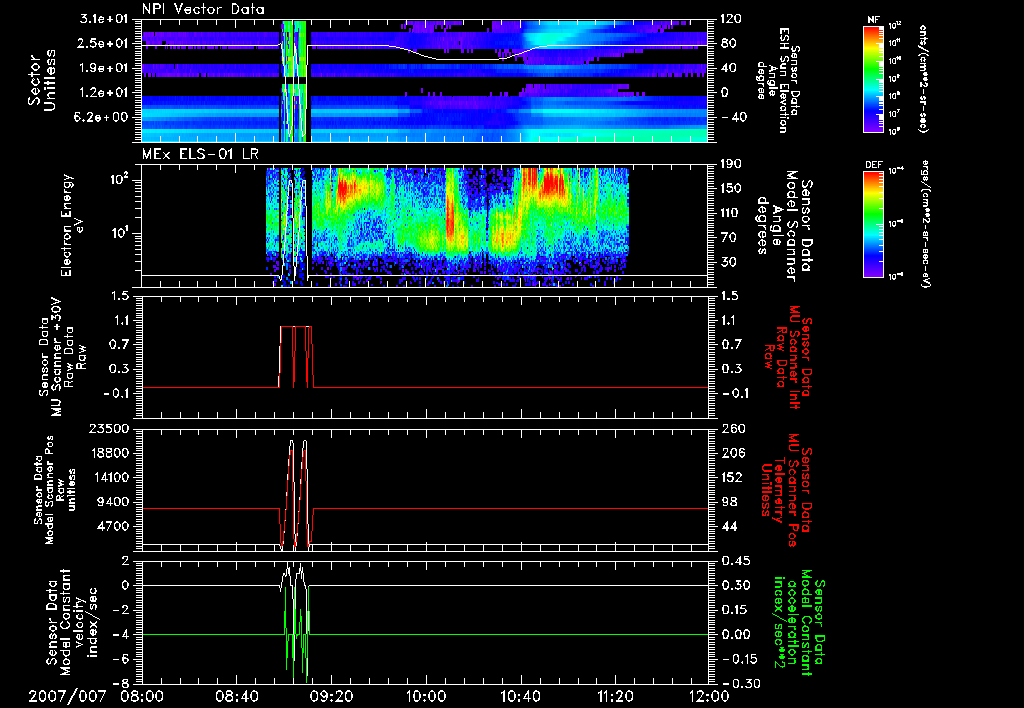
Task: Select the 'NPI Vector Data' panel title
Action: [203, 9]
